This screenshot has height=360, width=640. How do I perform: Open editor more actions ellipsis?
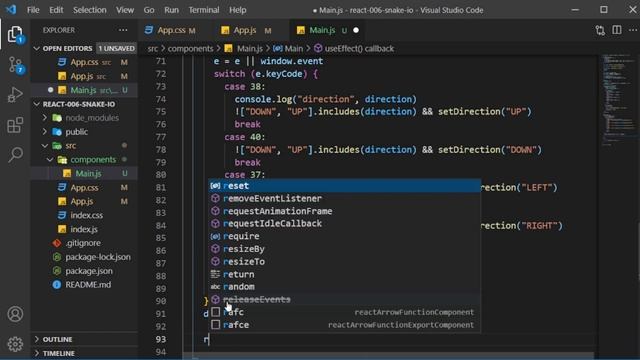[633, 30]
